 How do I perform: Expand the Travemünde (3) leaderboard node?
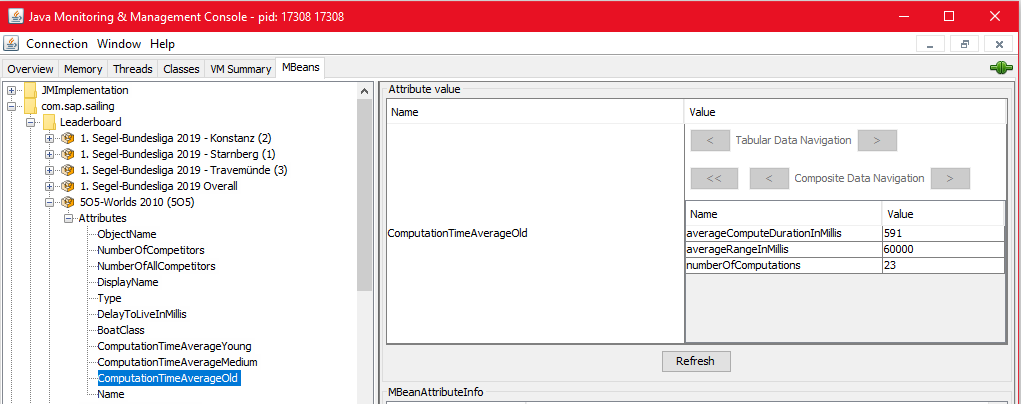(x=49, y=170)
